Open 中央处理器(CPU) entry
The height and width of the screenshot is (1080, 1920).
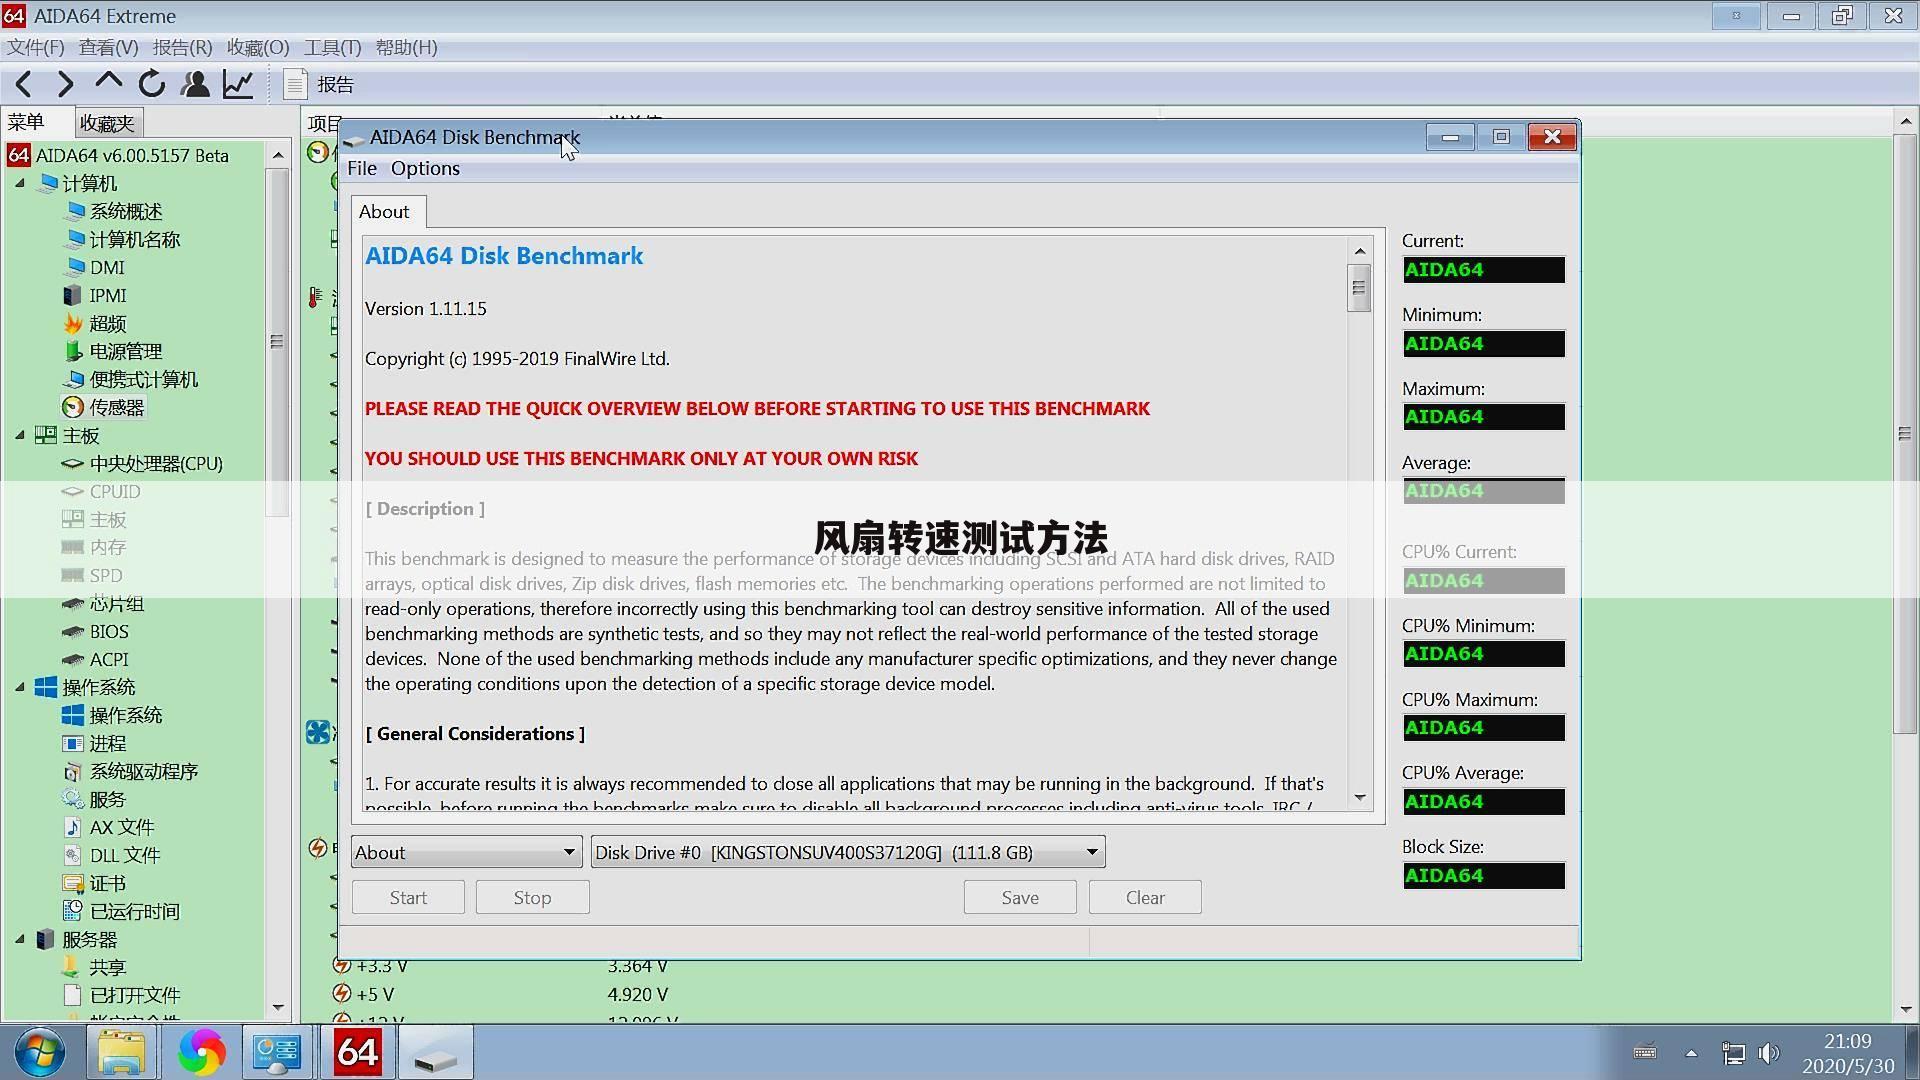156,464
